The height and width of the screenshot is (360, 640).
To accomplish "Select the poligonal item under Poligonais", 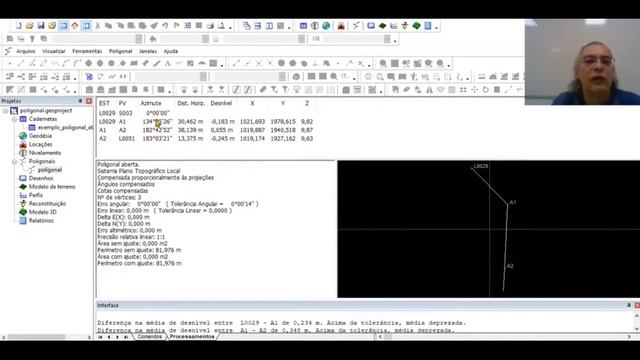I will click(50, 170).
